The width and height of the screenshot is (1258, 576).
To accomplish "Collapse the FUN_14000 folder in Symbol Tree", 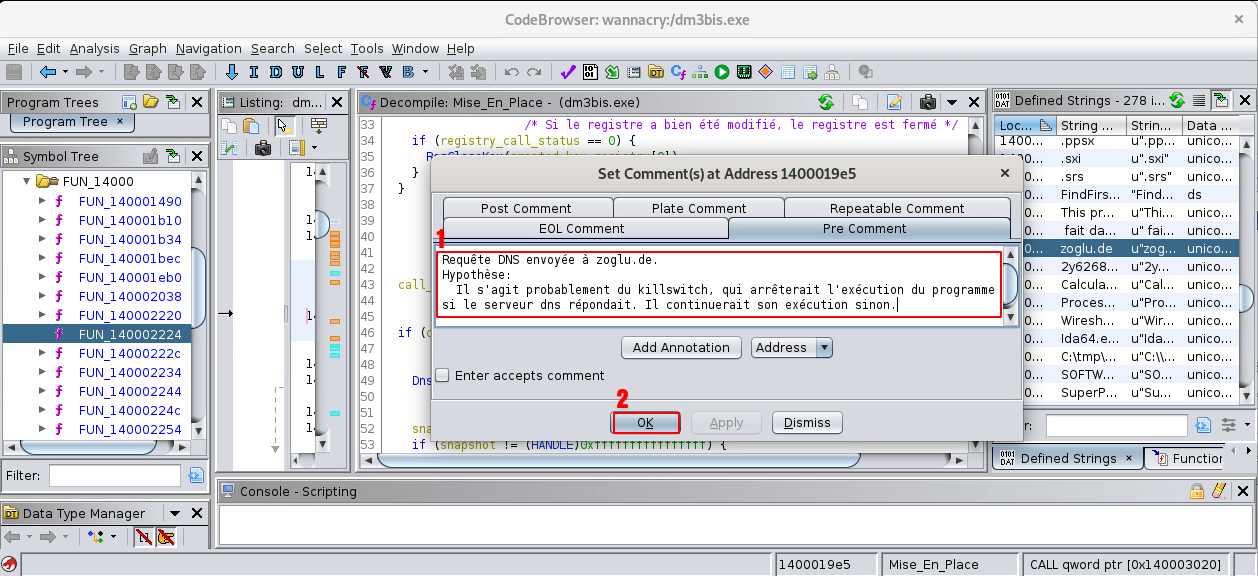I will tap(26, 182).
